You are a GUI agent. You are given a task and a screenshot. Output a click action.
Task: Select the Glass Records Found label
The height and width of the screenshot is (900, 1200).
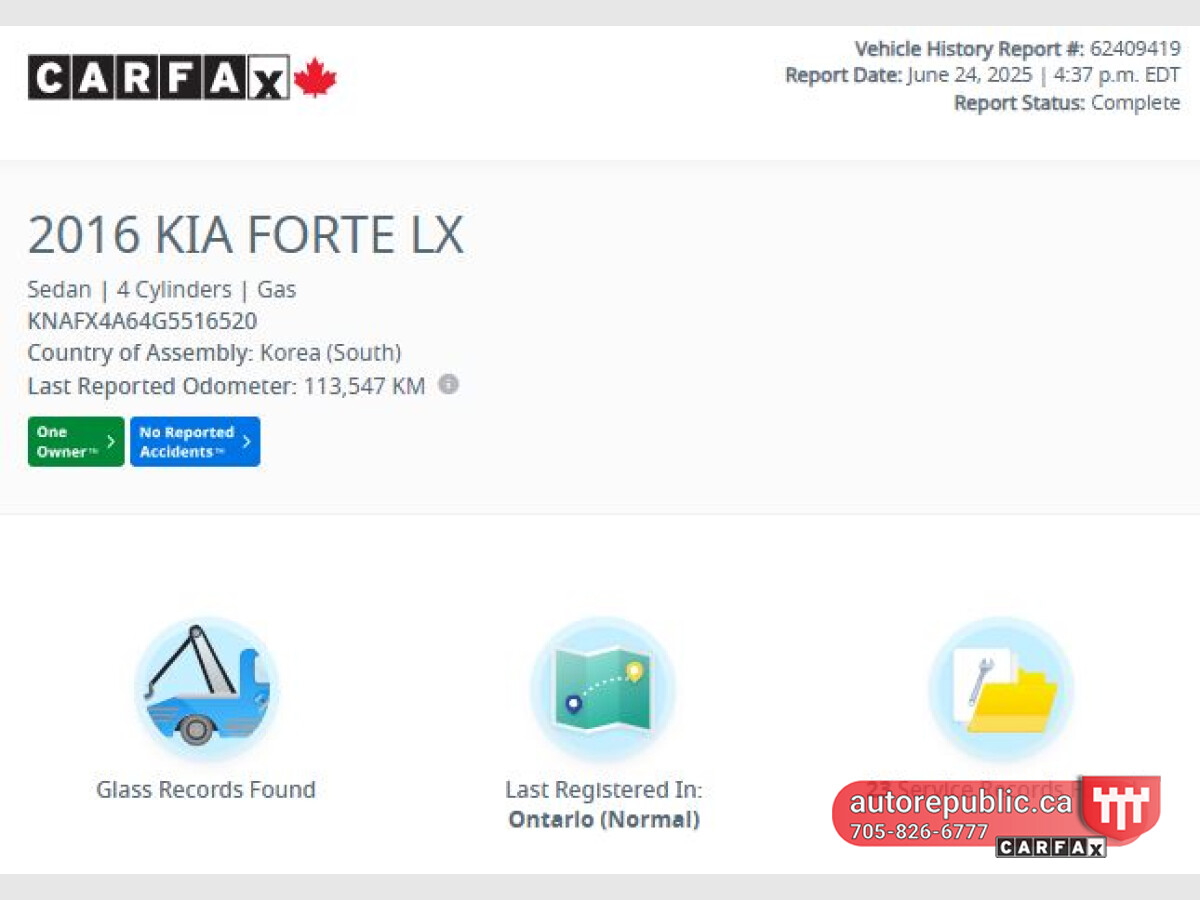(206, 789)
